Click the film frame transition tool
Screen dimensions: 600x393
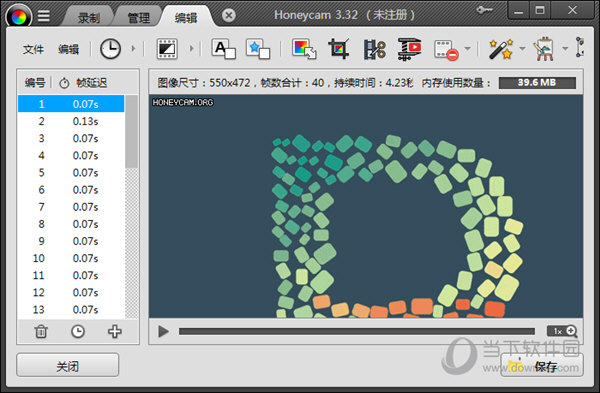point(167,49)
